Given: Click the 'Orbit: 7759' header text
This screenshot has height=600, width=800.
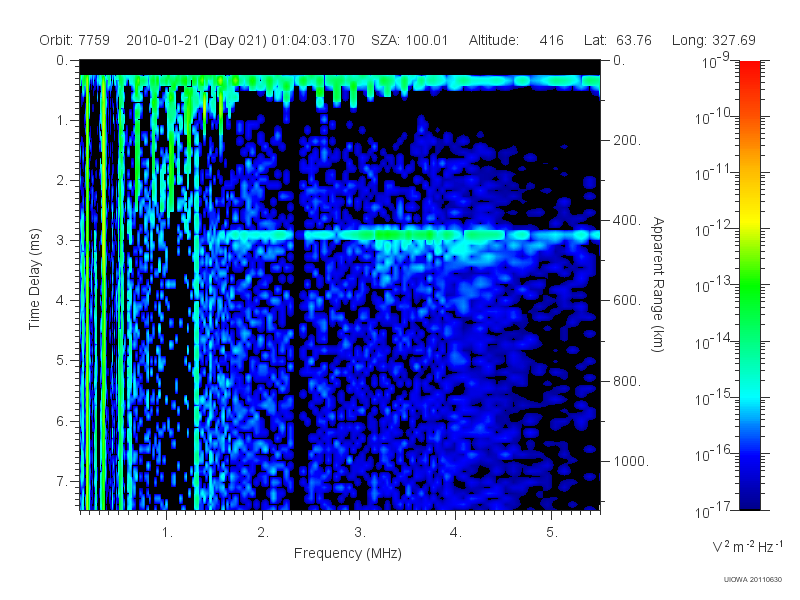Looking at the screenshot, I should tap(74, 40).
